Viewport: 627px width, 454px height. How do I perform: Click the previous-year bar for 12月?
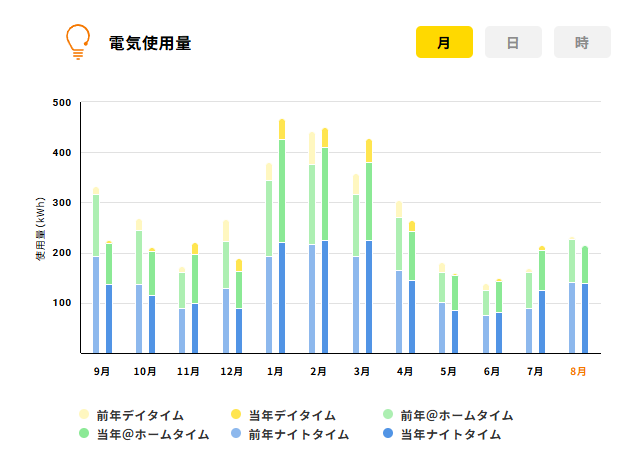coord(226,286)
